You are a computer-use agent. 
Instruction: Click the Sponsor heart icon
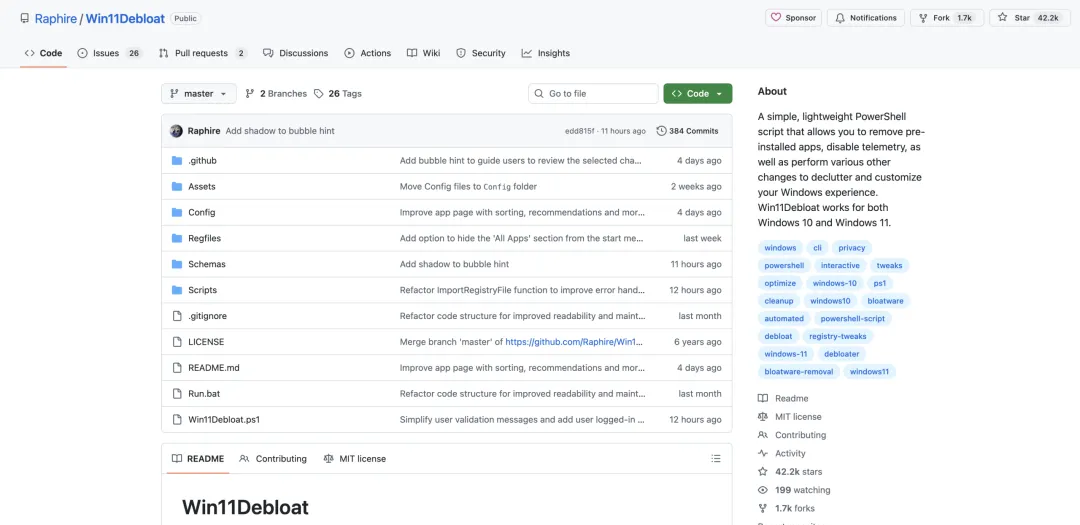776,18
